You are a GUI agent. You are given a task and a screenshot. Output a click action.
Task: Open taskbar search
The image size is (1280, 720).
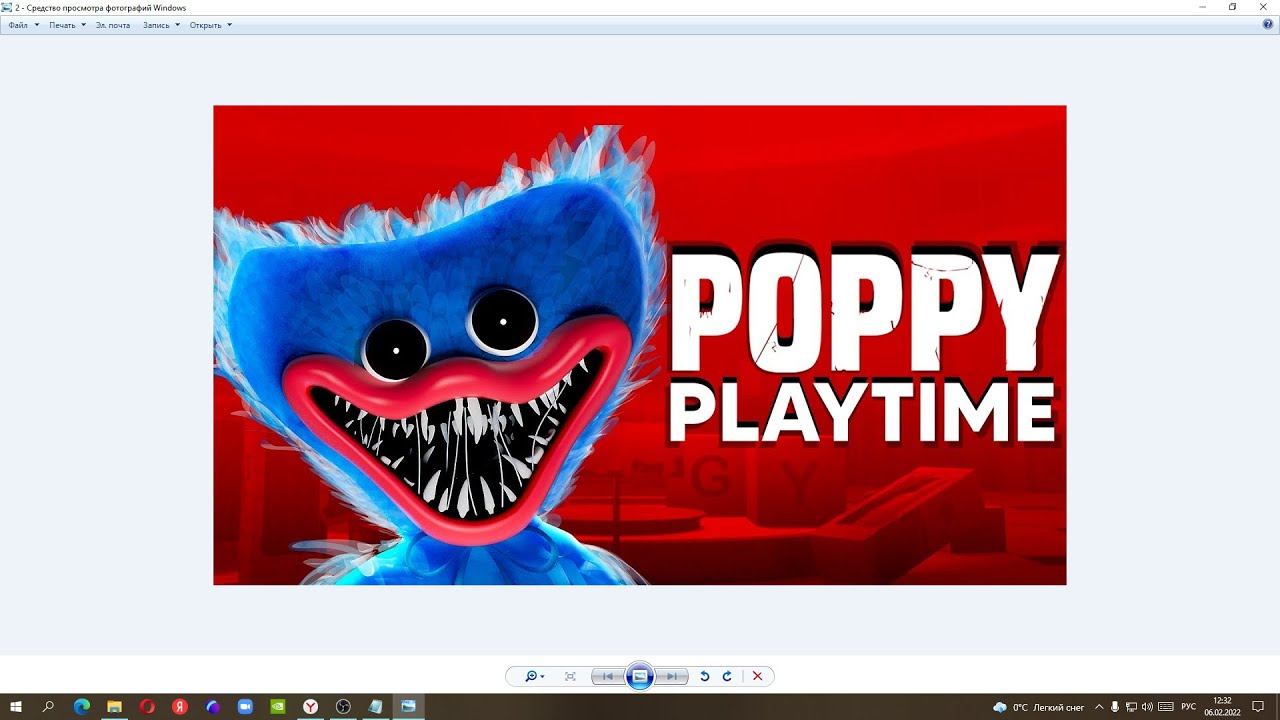(48, 707)
